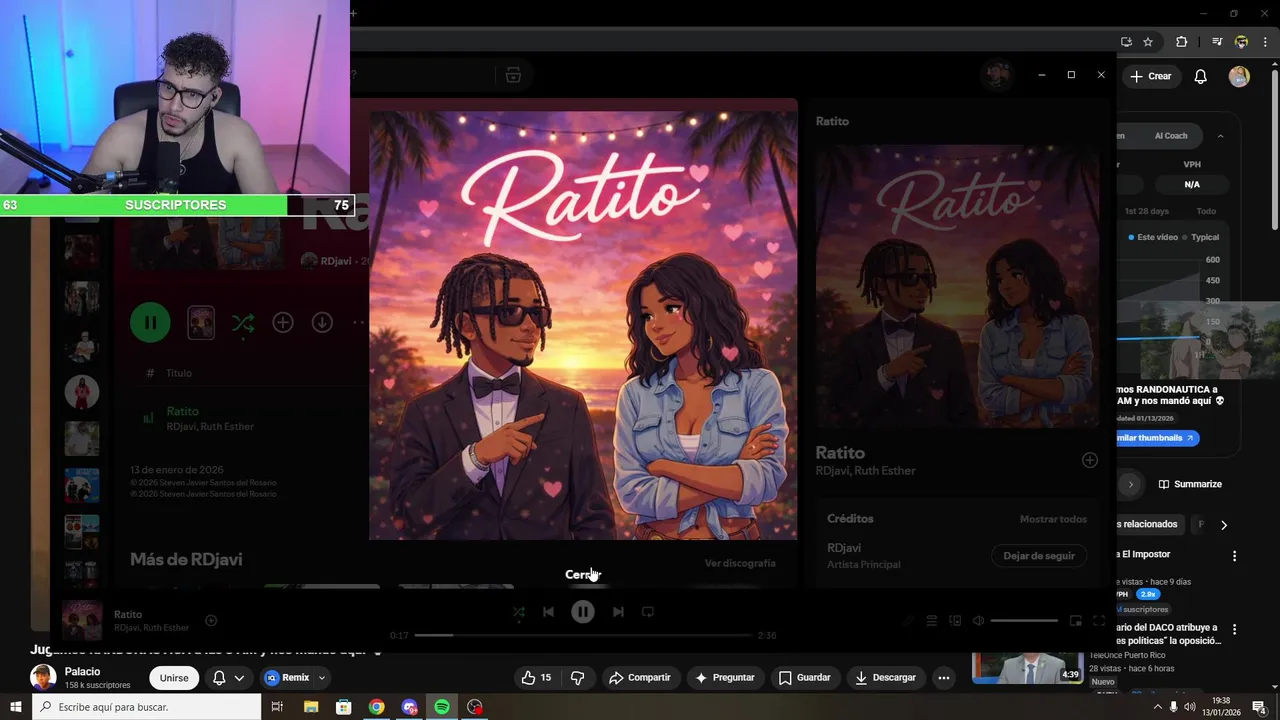The height and width of the screenshot is (720, 1280).
Task: Enter Spotify fullscreen mode icon
Action: 1099,621
